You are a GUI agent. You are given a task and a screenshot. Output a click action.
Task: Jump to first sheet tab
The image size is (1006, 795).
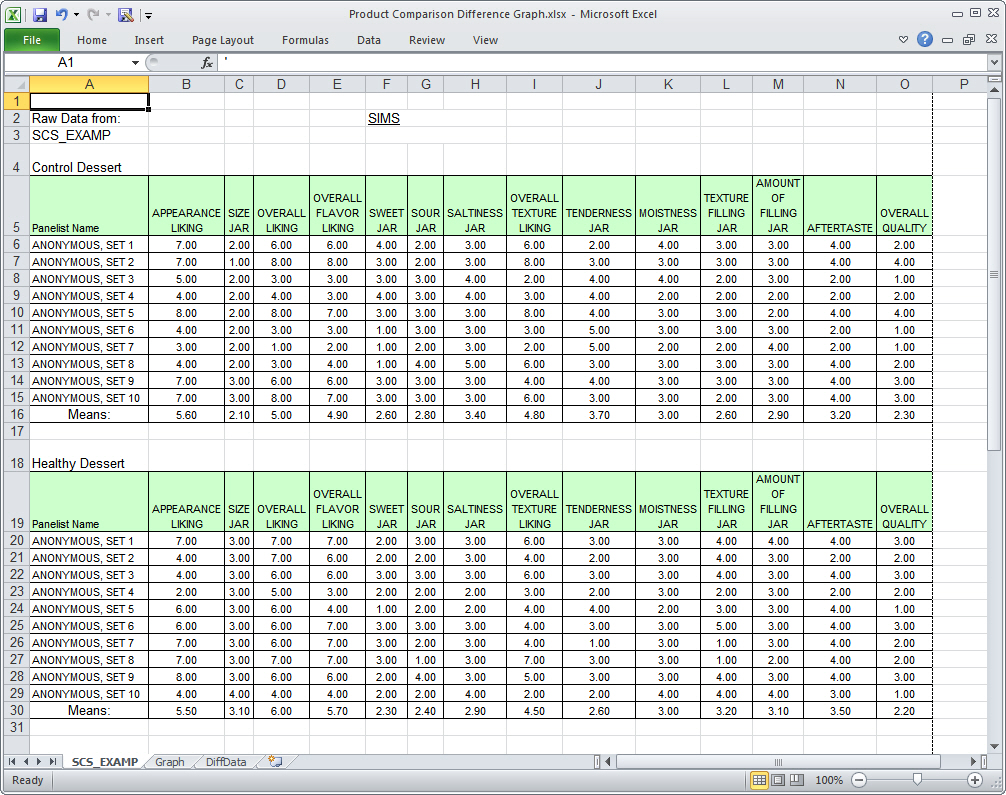click(x=12, y=762)
